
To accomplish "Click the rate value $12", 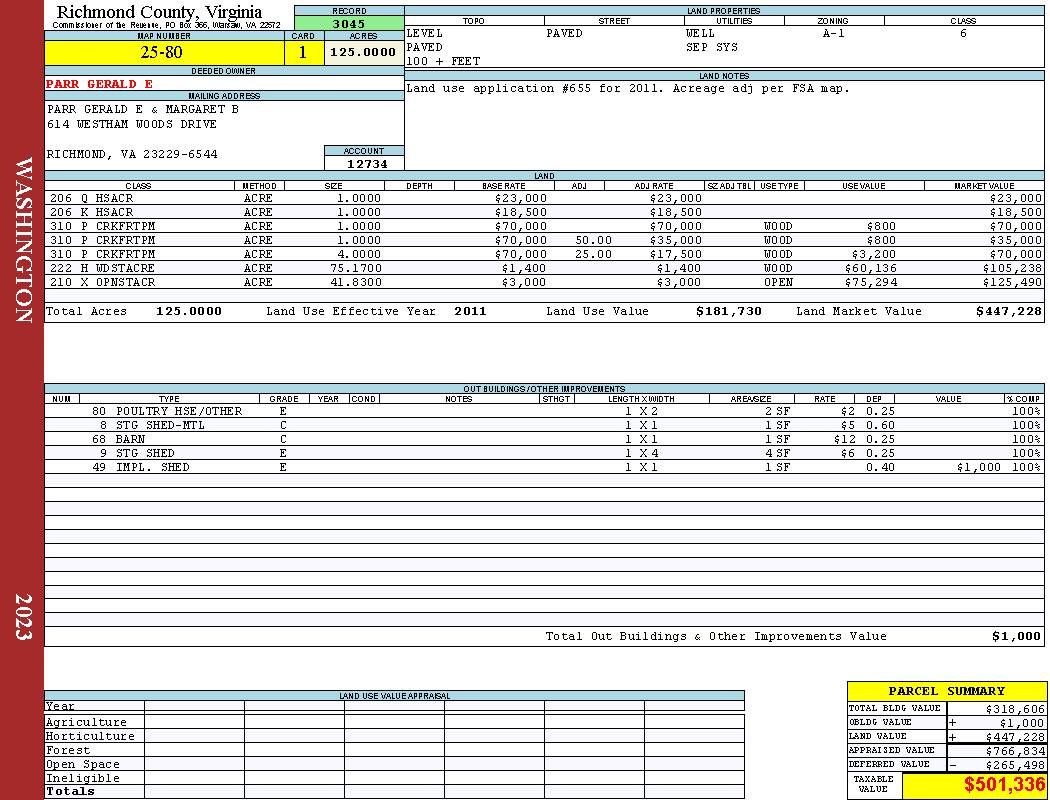I will pyautogui.click(x=844, y=439).
